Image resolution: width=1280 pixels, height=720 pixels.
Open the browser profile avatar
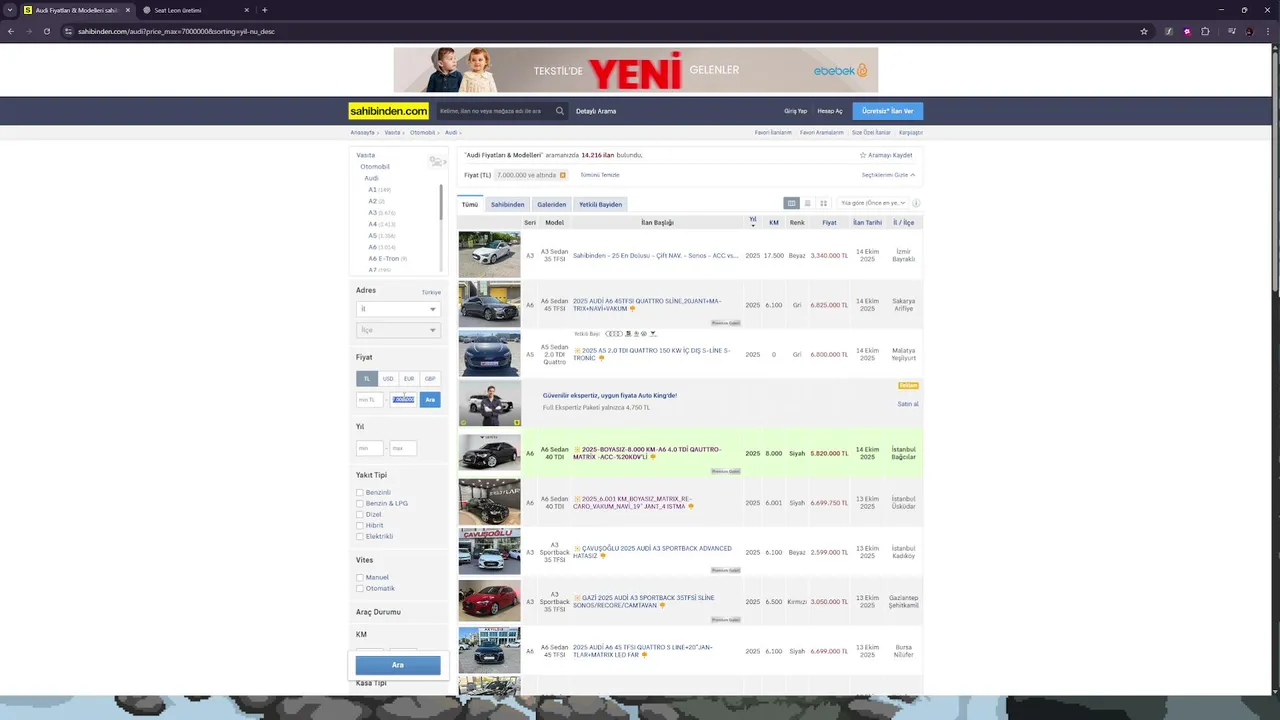(1249, 31)
